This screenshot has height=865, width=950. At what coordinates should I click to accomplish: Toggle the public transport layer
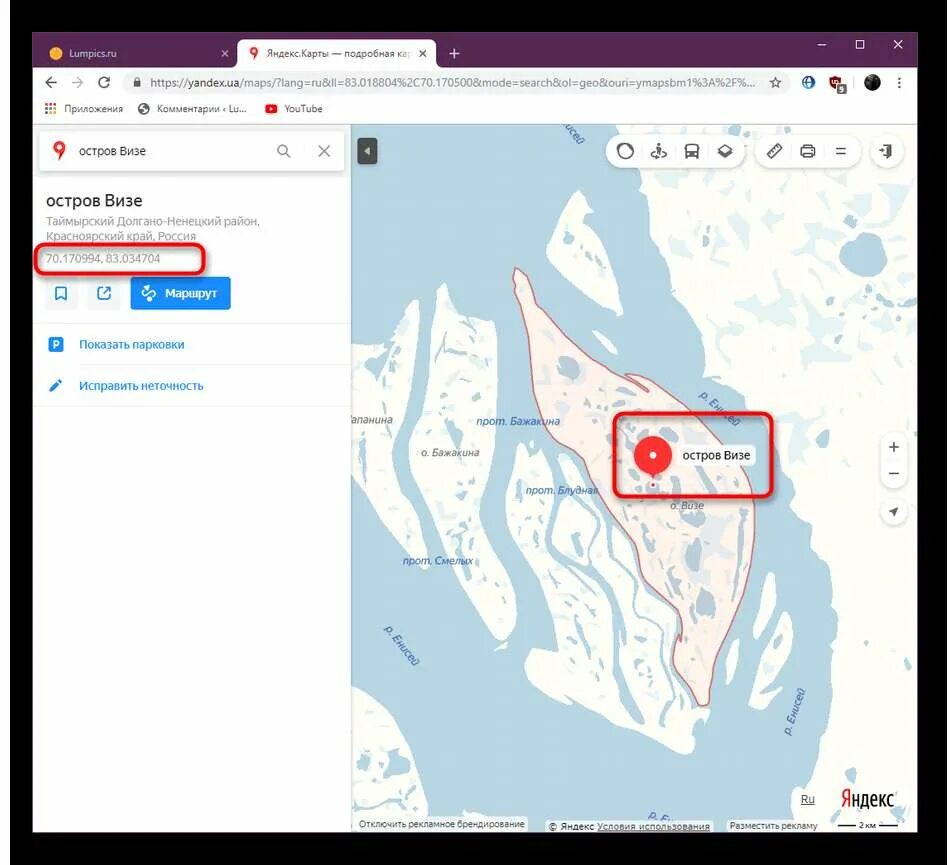coord(692,151)
